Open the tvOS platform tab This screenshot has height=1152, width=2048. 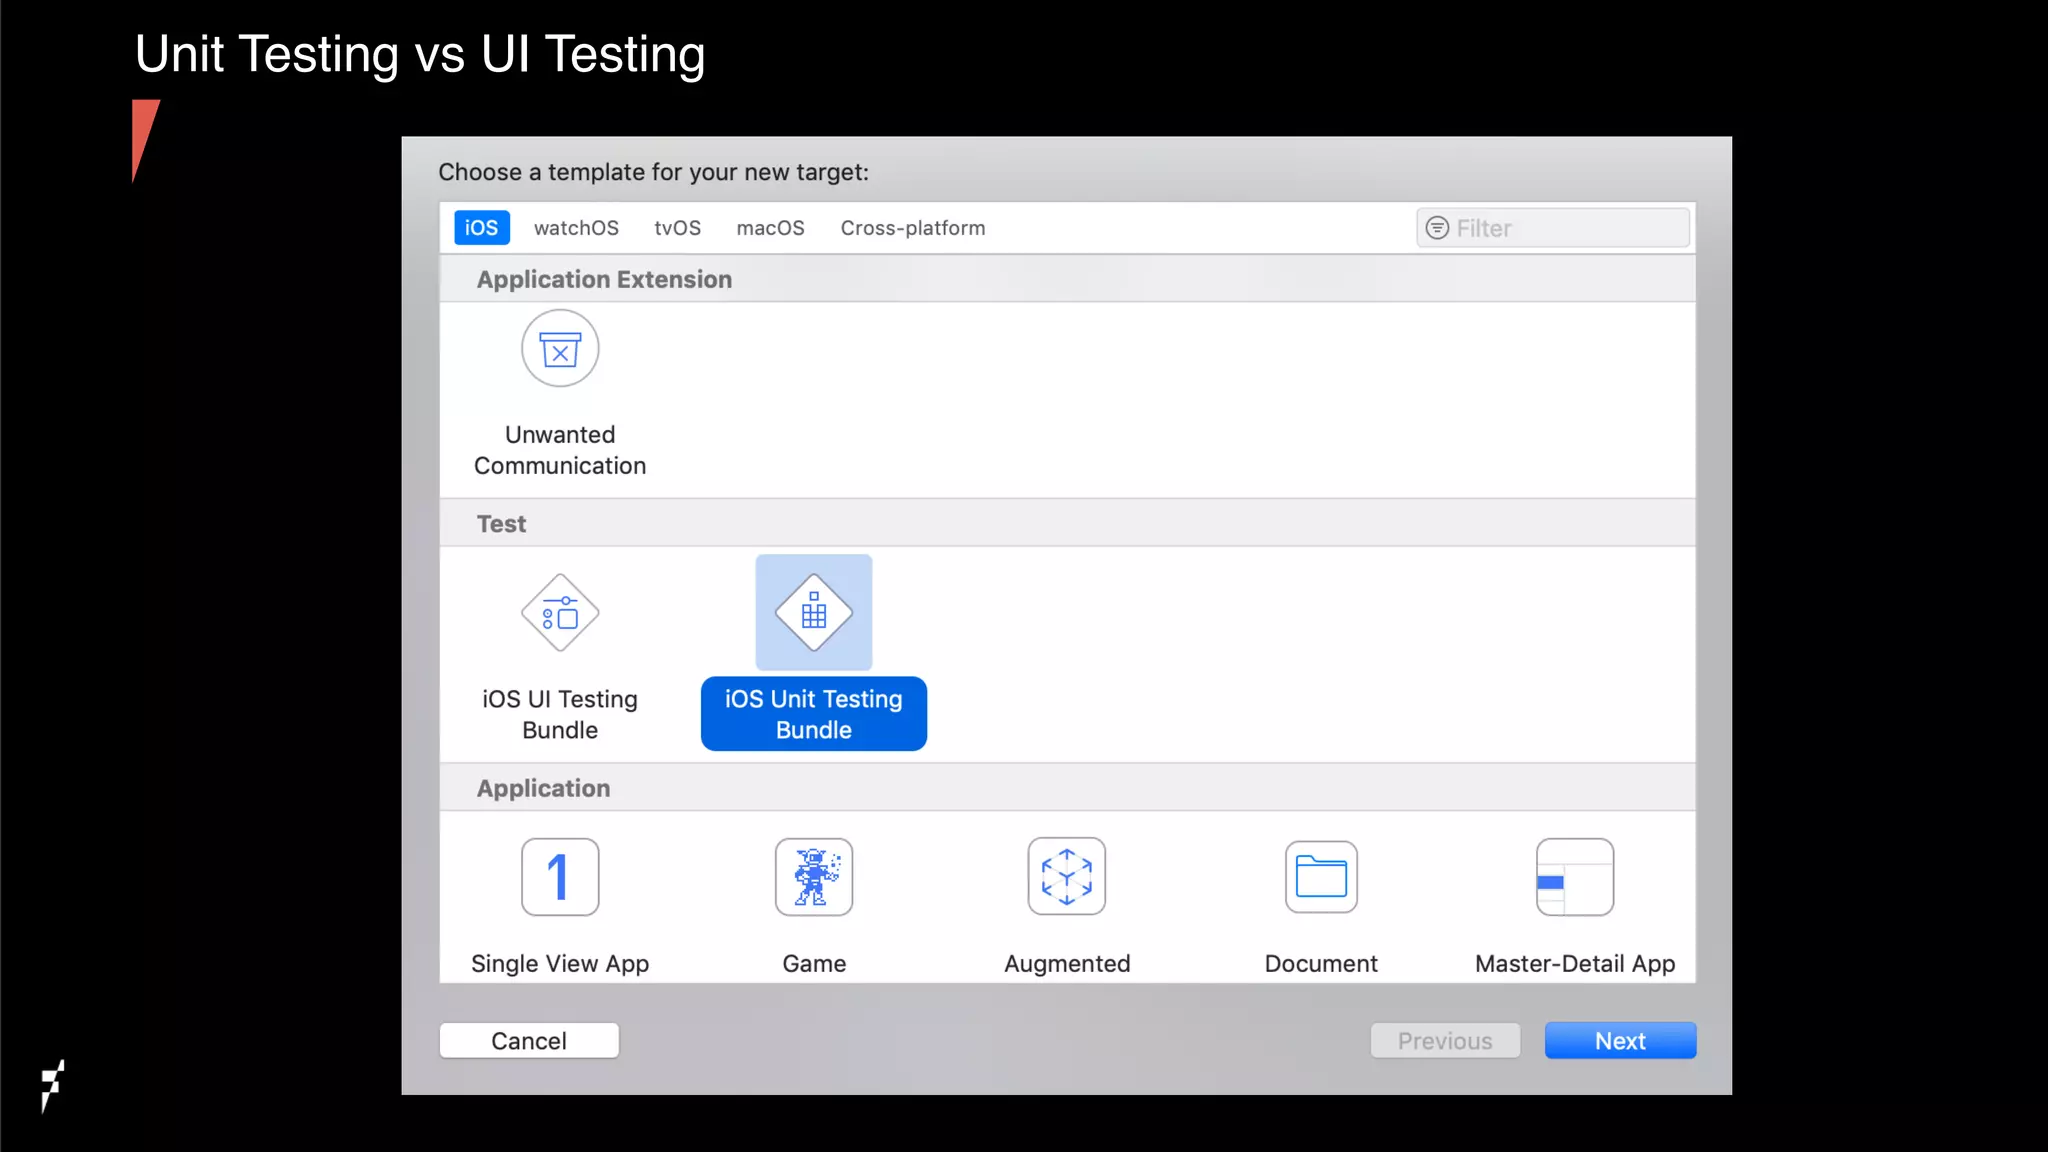(x=677, y=228)
